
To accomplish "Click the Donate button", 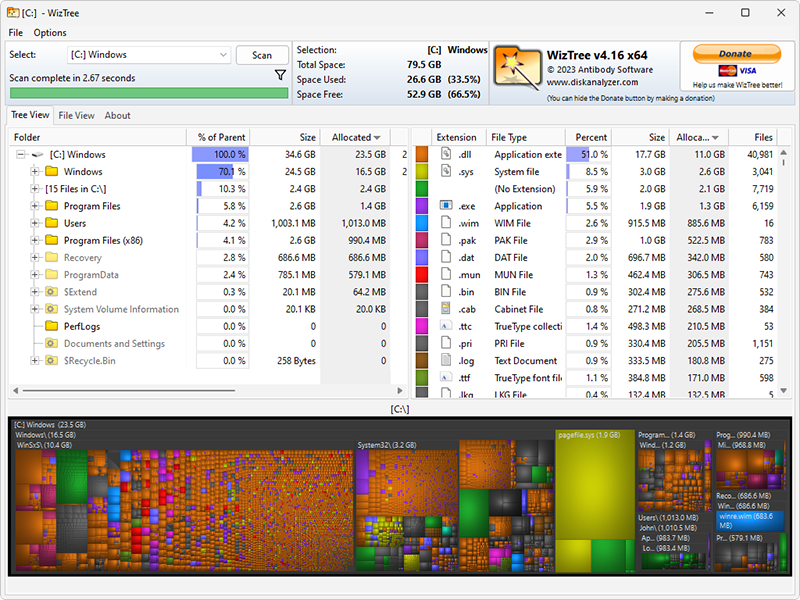I will click(735, 54).
